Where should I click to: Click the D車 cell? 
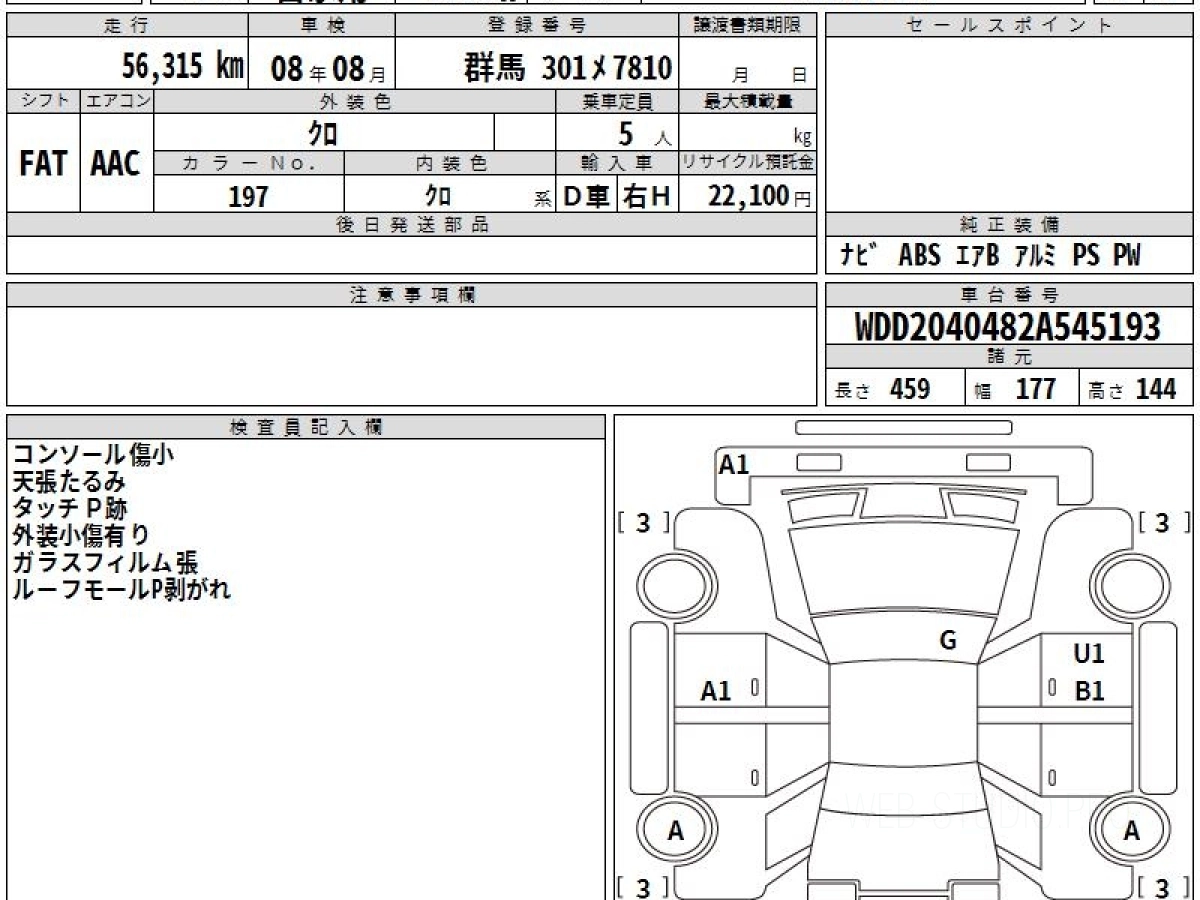pos(587,196)
